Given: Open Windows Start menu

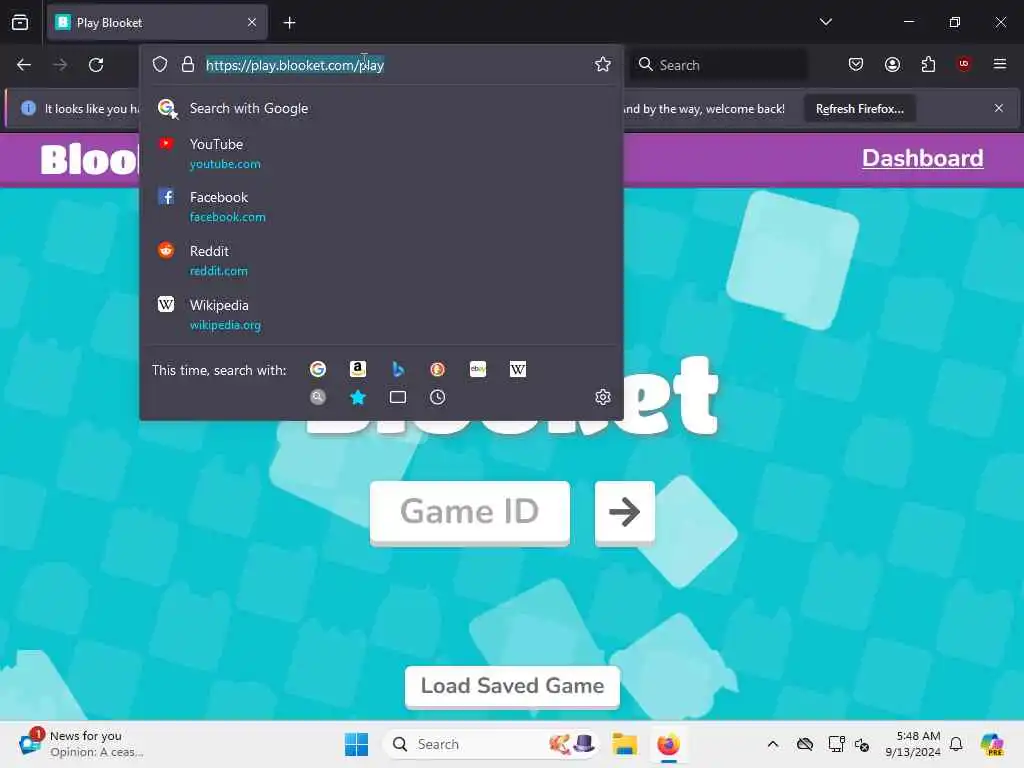Looking at the screenshot, I should click(357, 744).
